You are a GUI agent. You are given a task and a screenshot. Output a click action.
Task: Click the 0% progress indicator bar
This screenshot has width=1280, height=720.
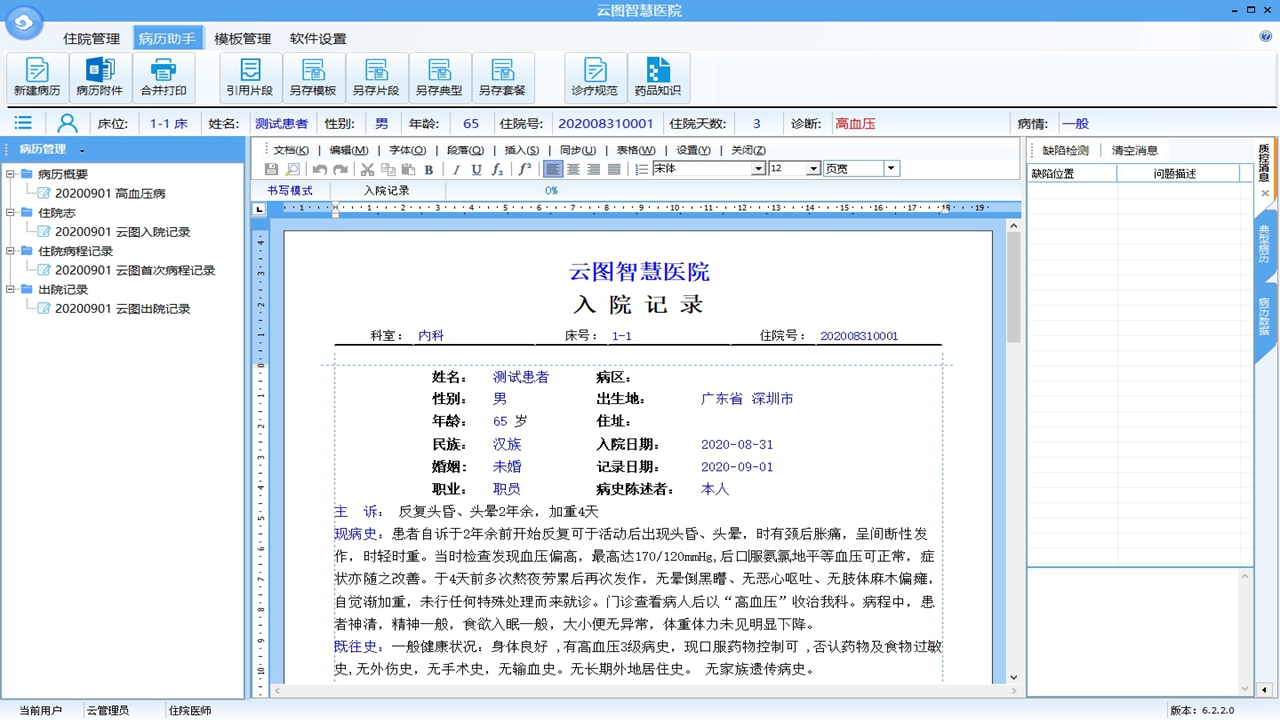(x=551, y=190)
